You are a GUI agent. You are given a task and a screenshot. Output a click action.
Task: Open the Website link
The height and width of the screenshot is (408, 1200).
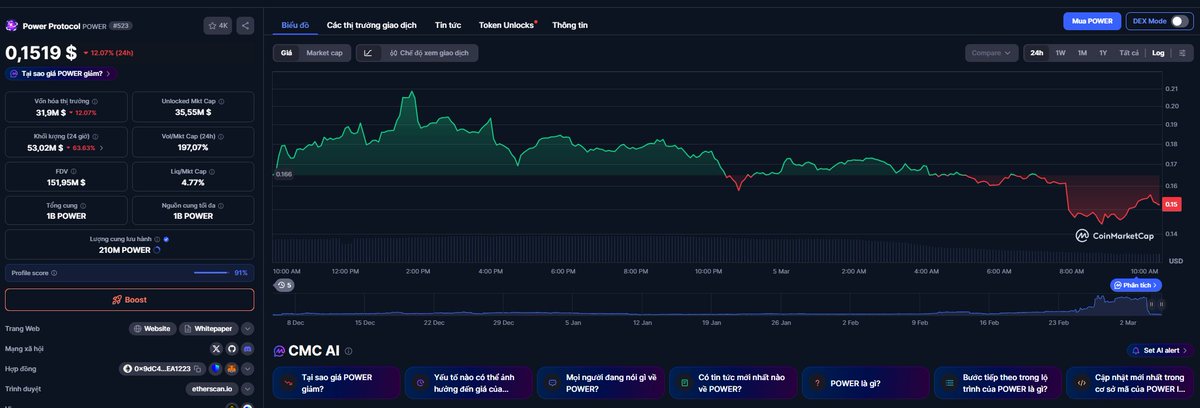[152, 328]
